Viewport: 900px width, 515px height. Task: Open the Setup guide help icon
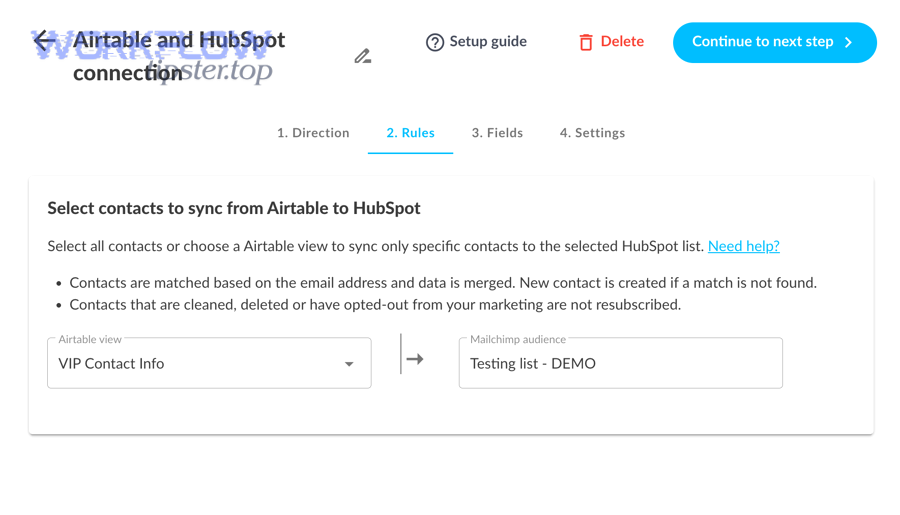(x=435, y=42)
